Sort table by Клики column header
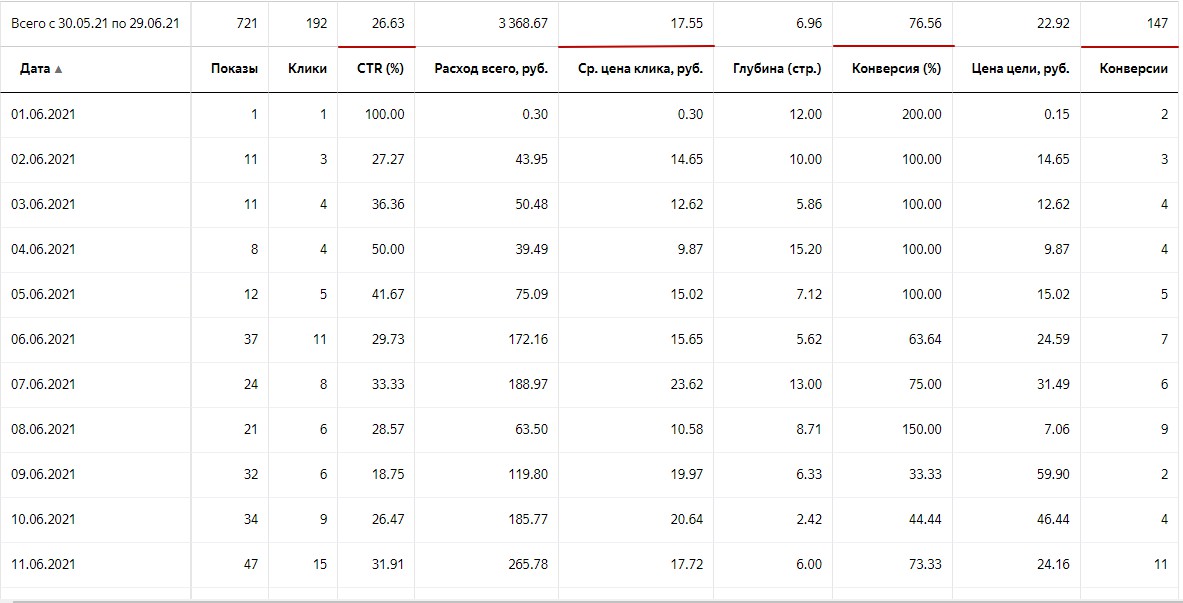 pos(307,69)
